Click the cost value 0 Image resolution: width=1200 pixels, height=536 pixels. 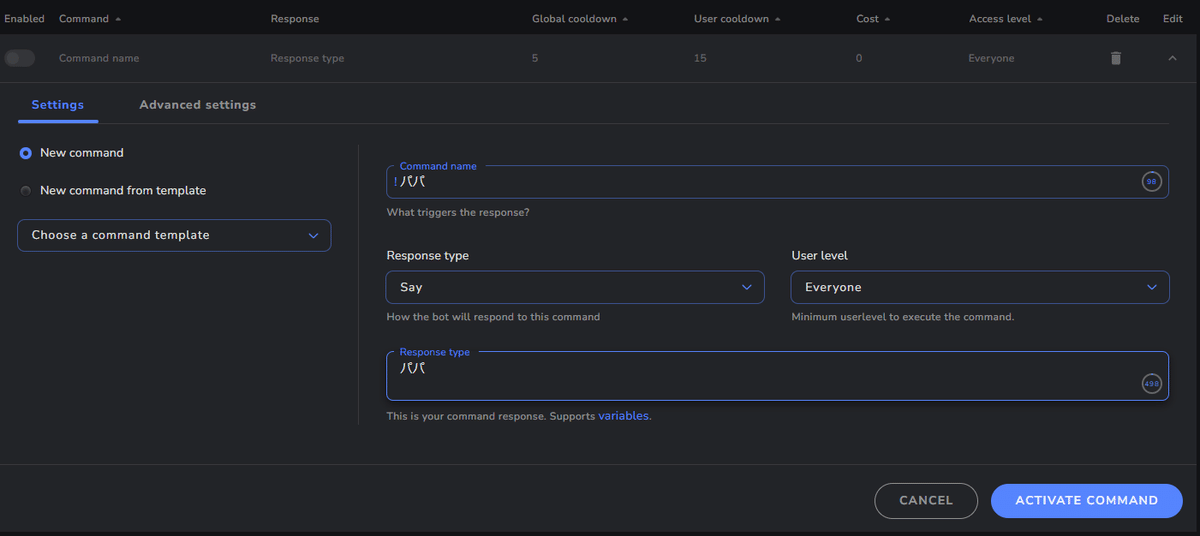click(x=859, y=58)
